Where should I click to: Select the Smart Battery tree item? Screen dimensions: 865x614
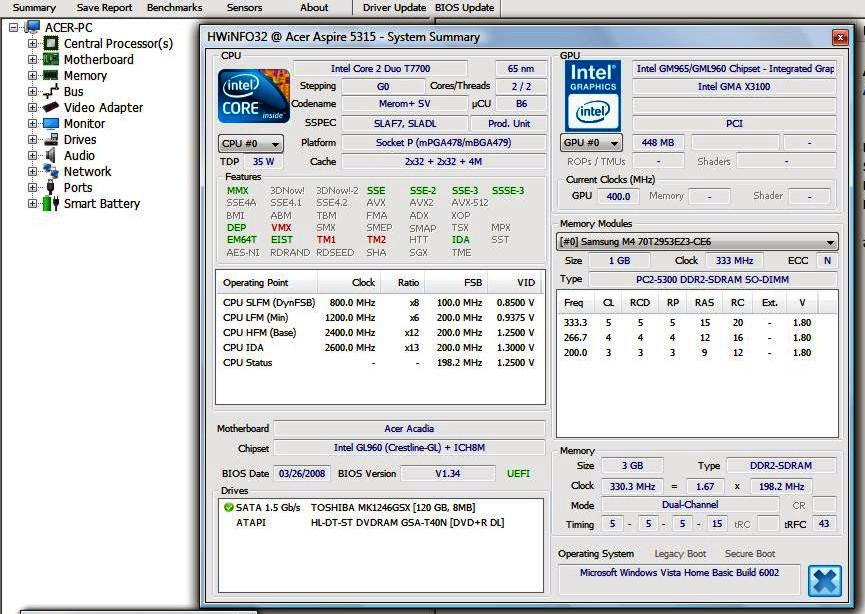[102, 204]
